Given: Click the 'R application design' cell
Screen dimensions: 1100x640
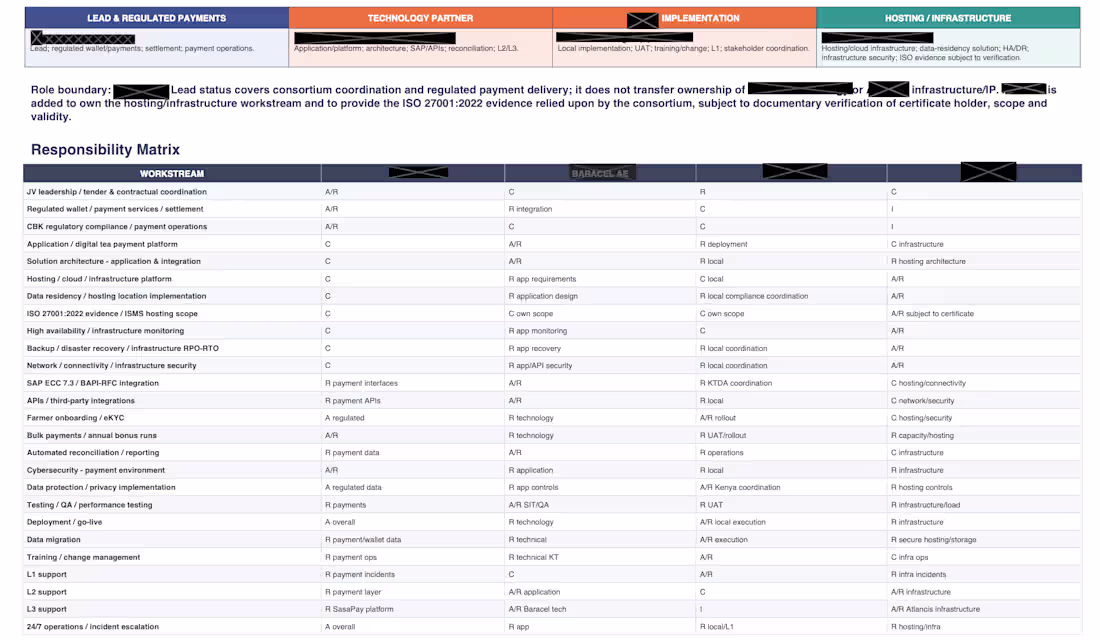Looking at the screenshot, I should pos(543,296).
